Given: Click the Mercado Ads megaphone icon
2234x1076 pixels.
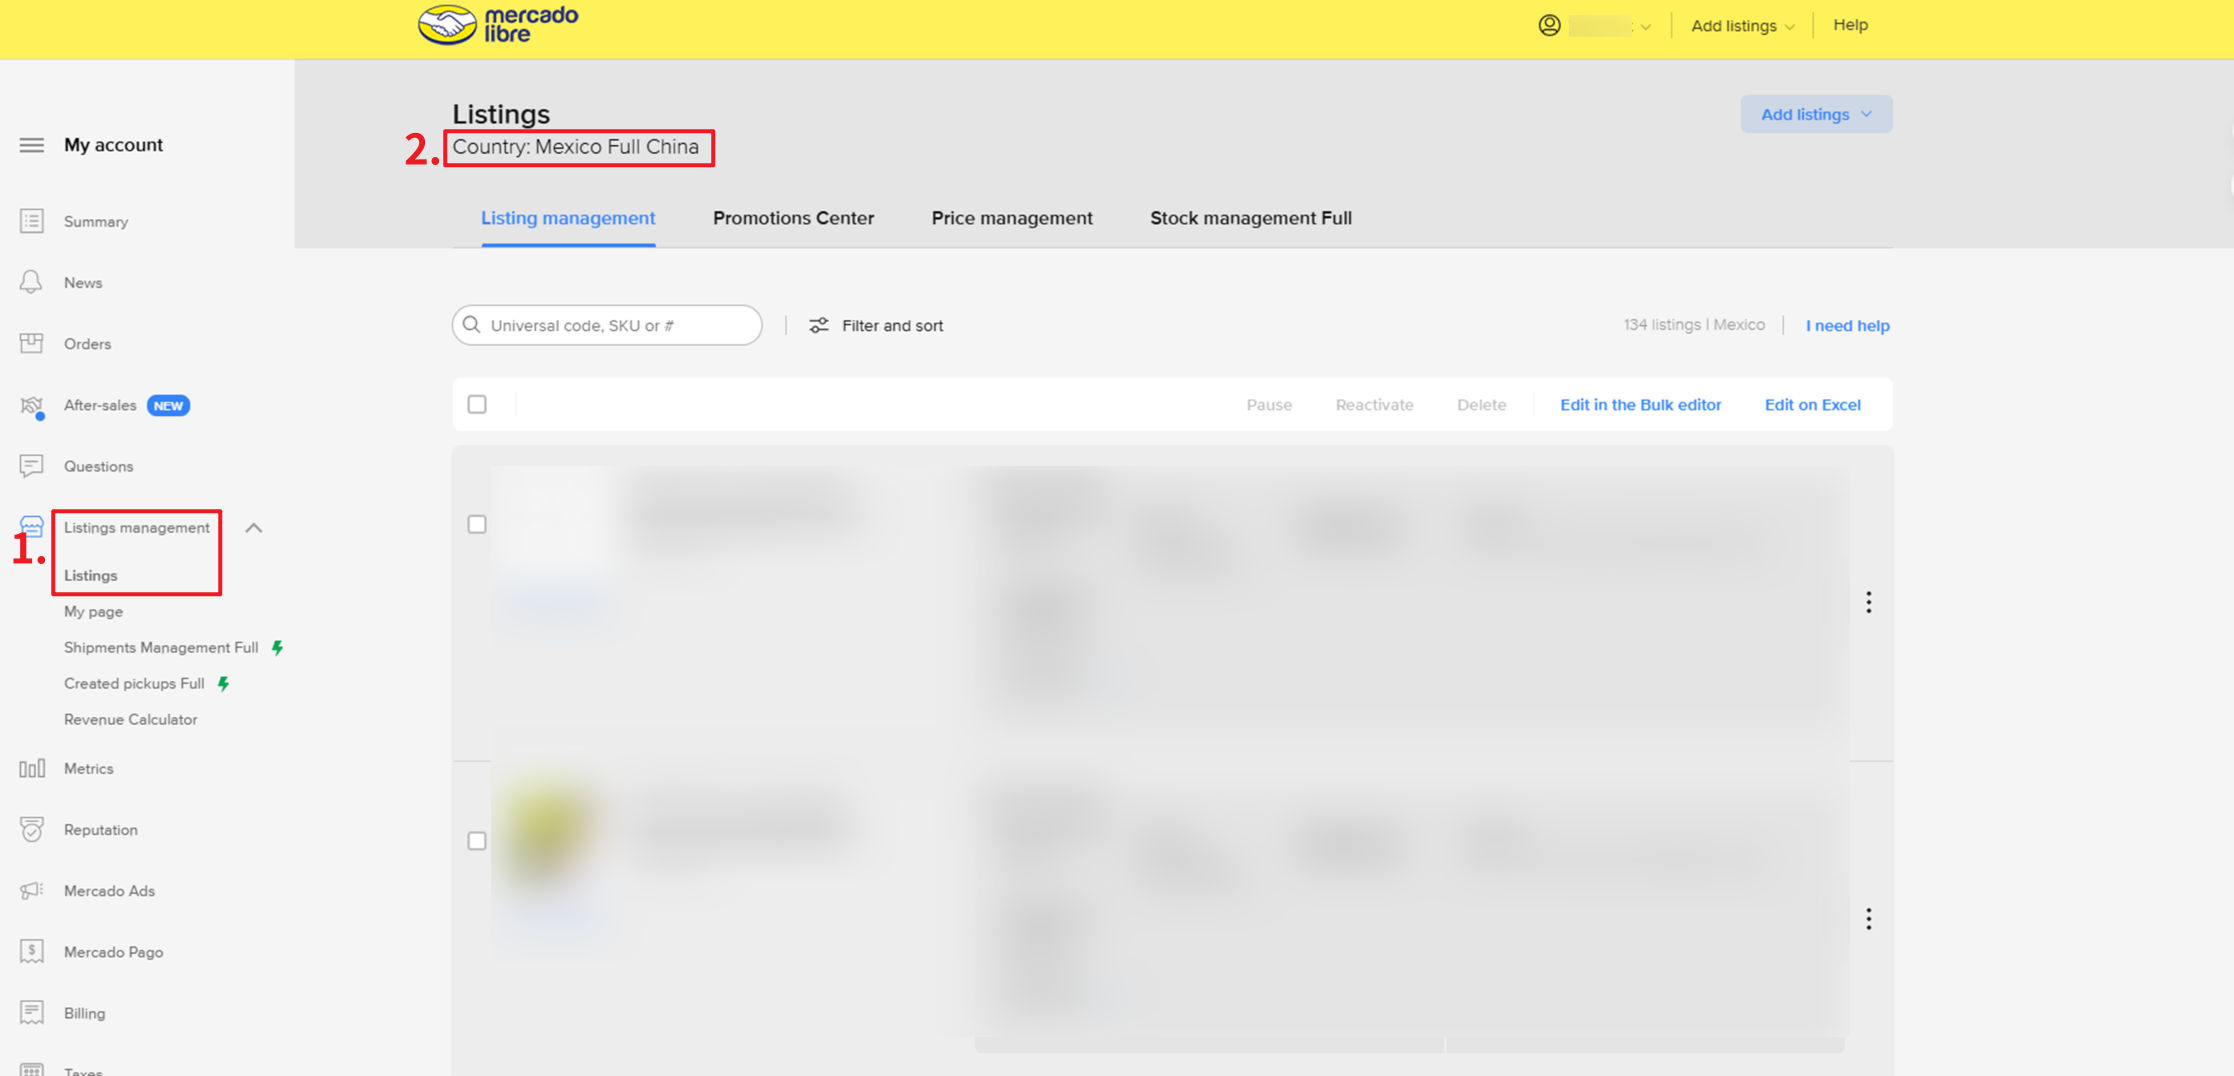Looking at the screenshot, I should (x=31, y=891).
